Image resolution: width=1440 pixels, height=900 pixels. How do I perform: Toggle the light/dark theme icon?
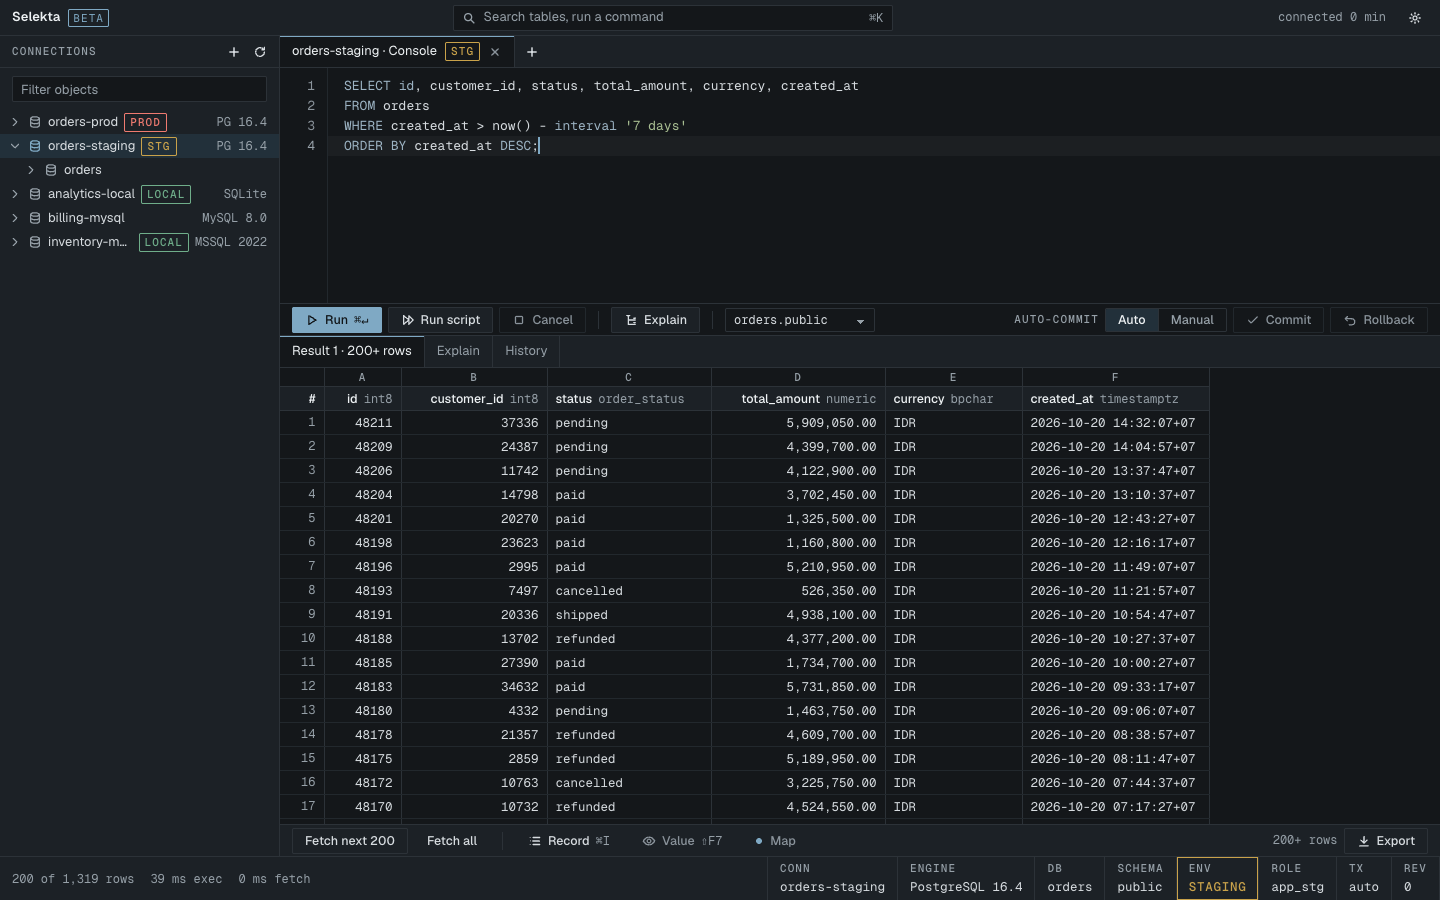click(1415, 18)
